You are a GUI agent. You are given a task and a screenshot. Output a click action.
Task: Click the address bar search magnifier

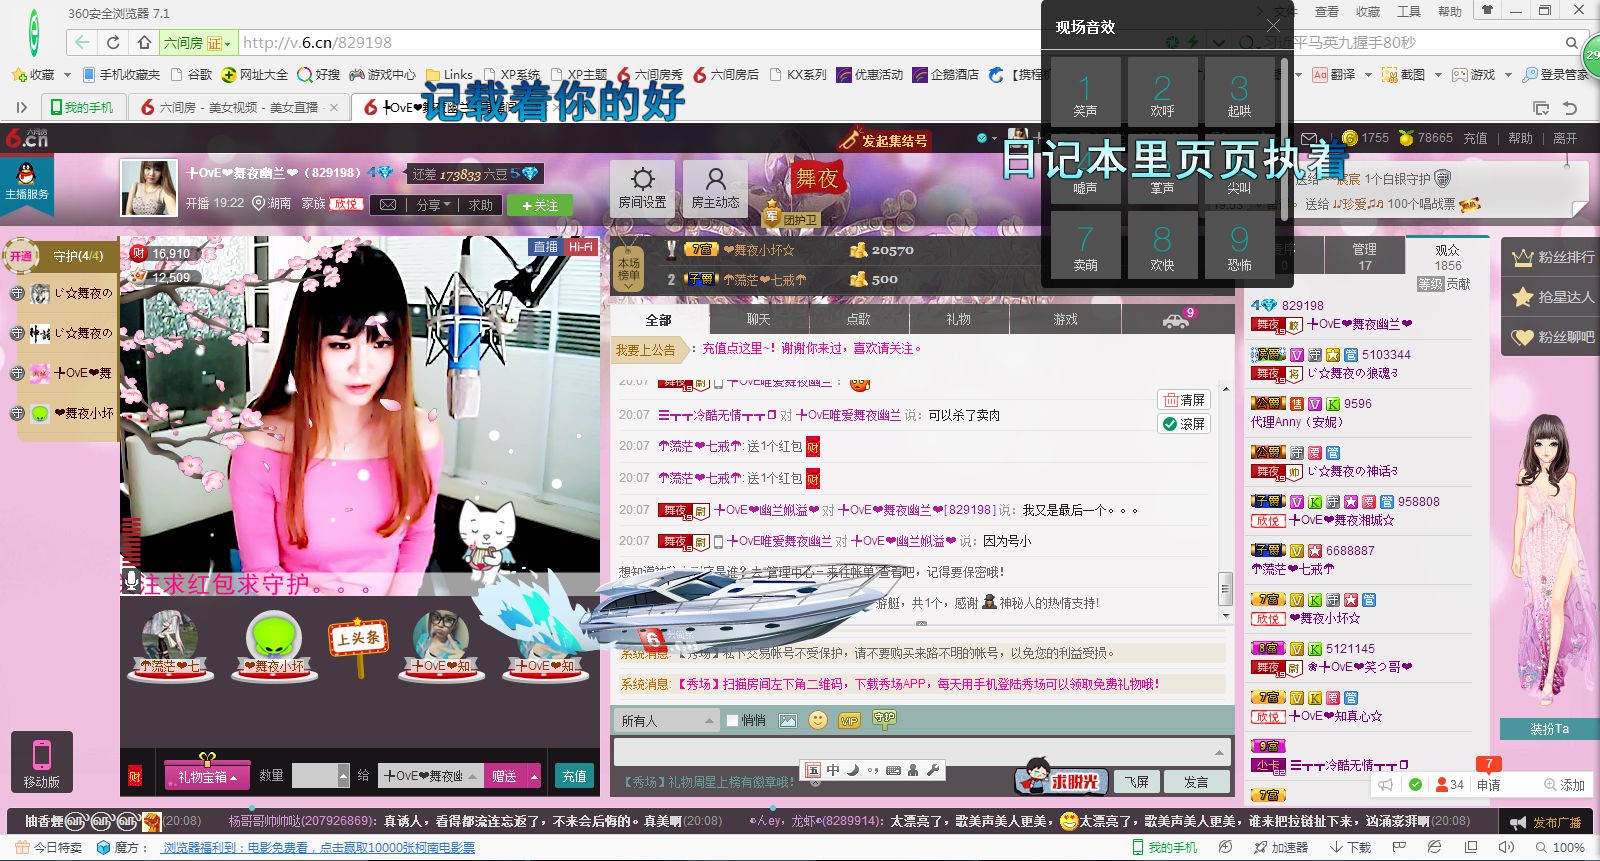pos(1572,43)
